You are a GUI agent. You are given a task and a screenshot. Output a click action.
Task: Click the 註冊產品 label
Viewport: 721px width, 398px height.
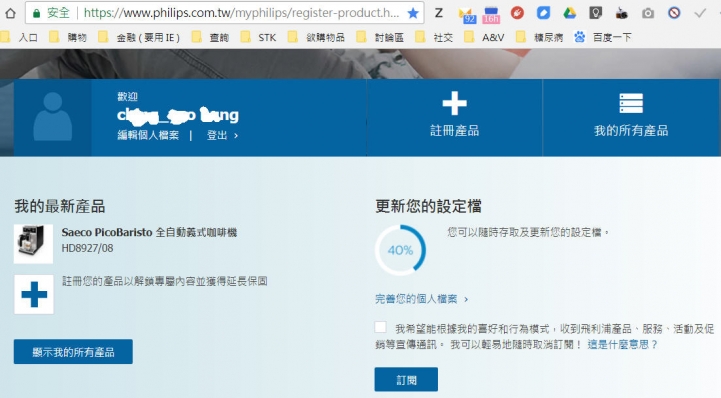[x=454, y=131]
